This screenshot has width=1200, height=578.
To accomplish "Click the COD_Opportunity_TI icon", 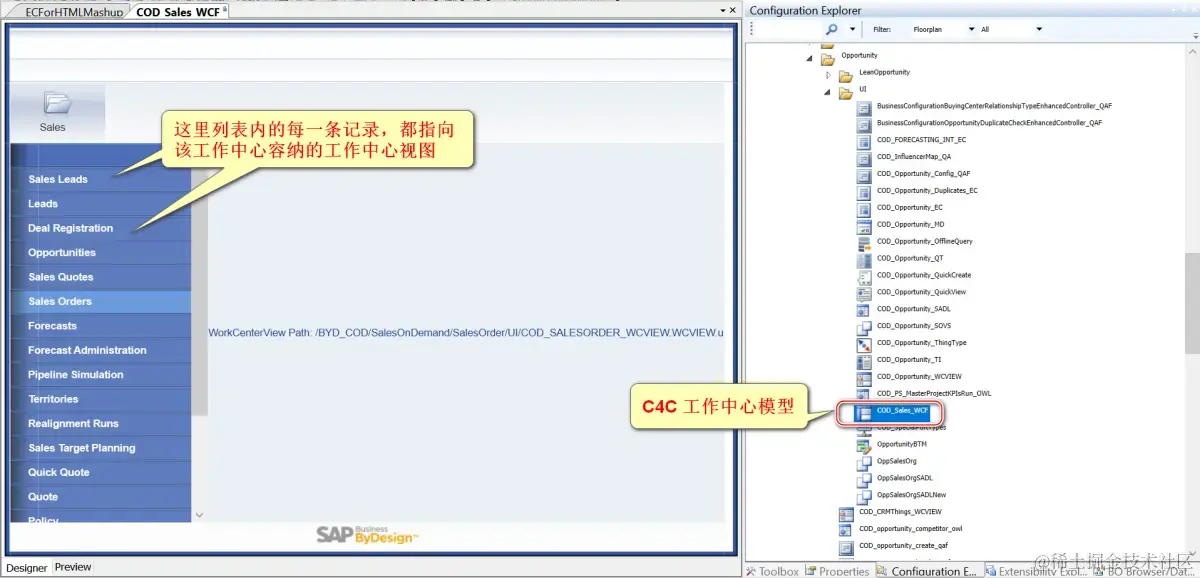I will coord(864,360).
